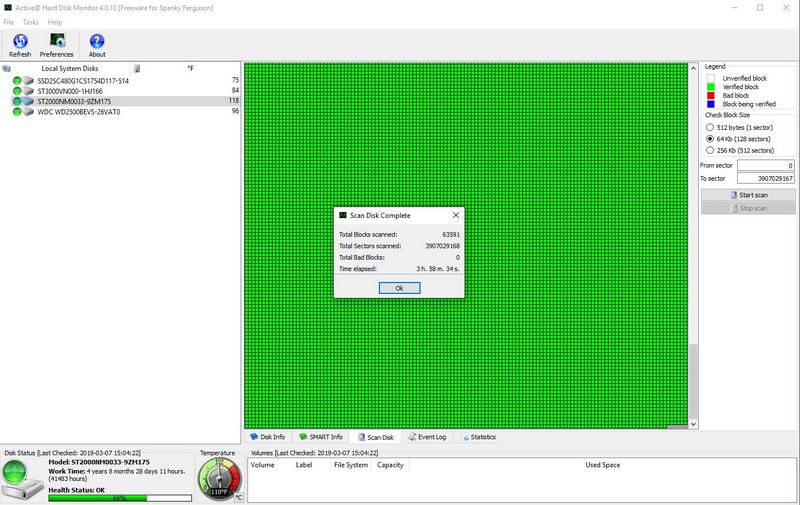Click the °F temperature column header

click(190, 68)
